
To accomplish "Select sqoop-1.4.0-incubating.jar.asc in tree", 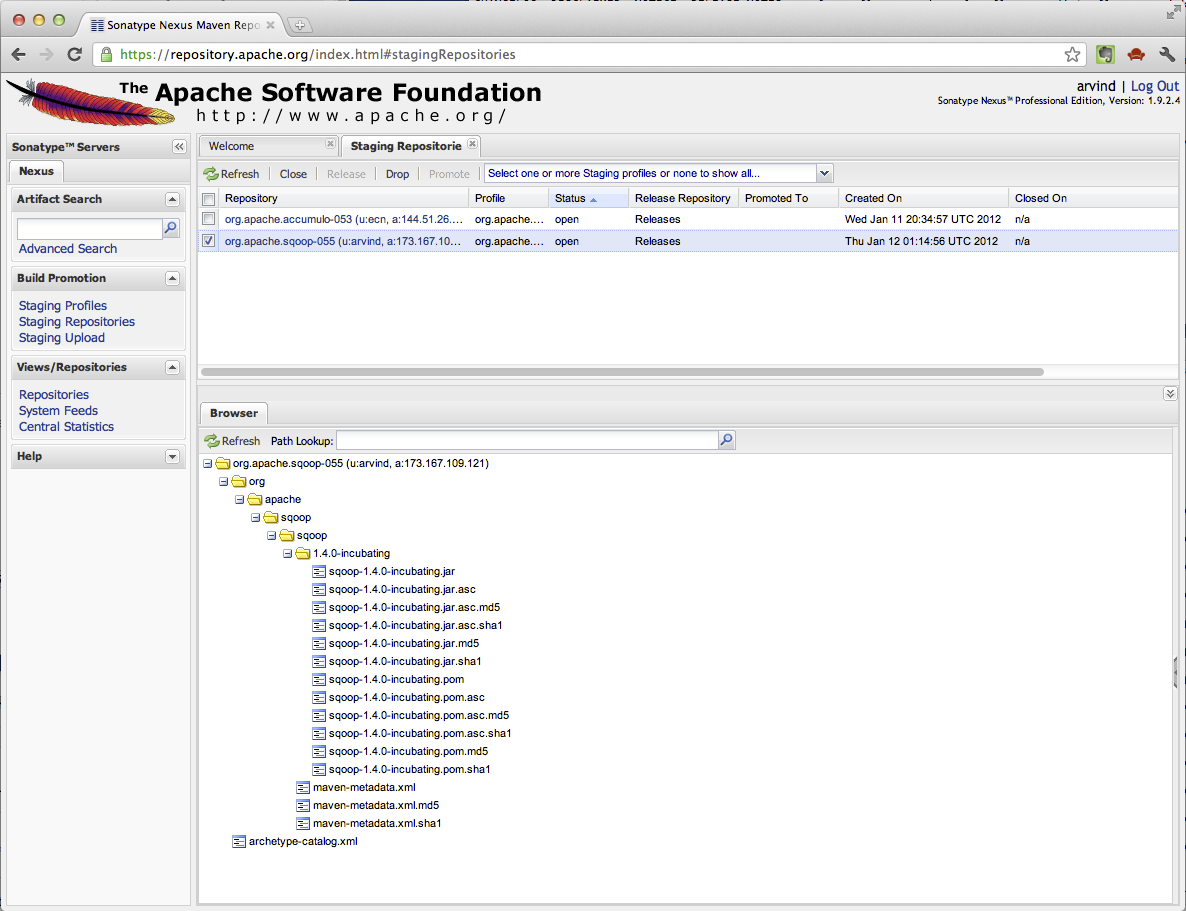I will coord(402,589).
